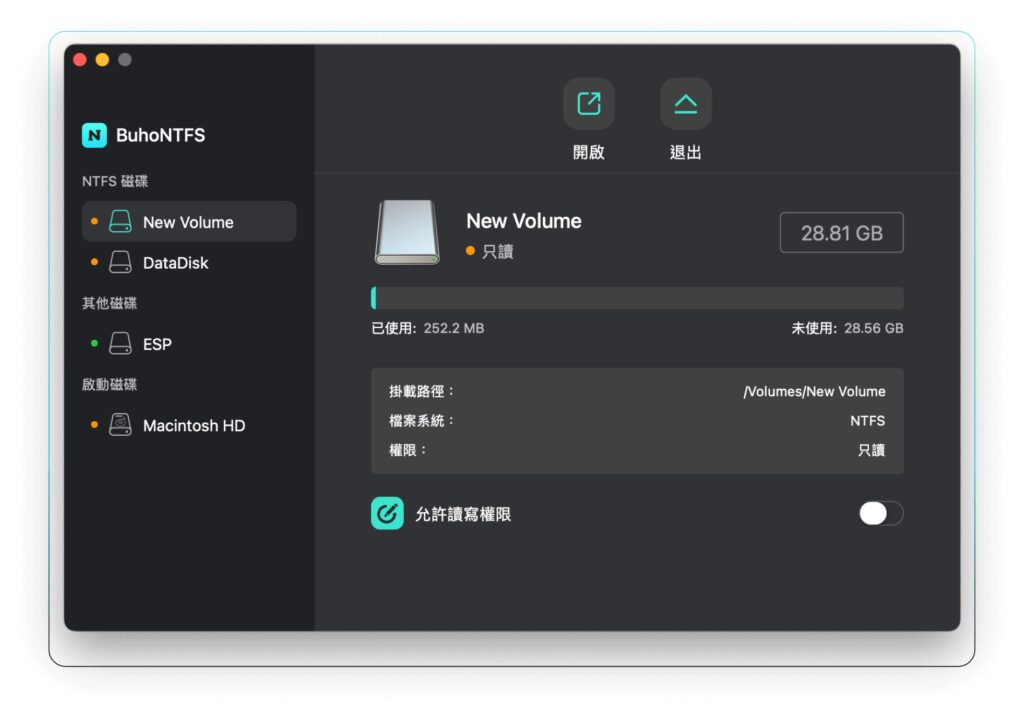Click the NTFS 磁碟 section header
1024x715 pixels.
115,181
